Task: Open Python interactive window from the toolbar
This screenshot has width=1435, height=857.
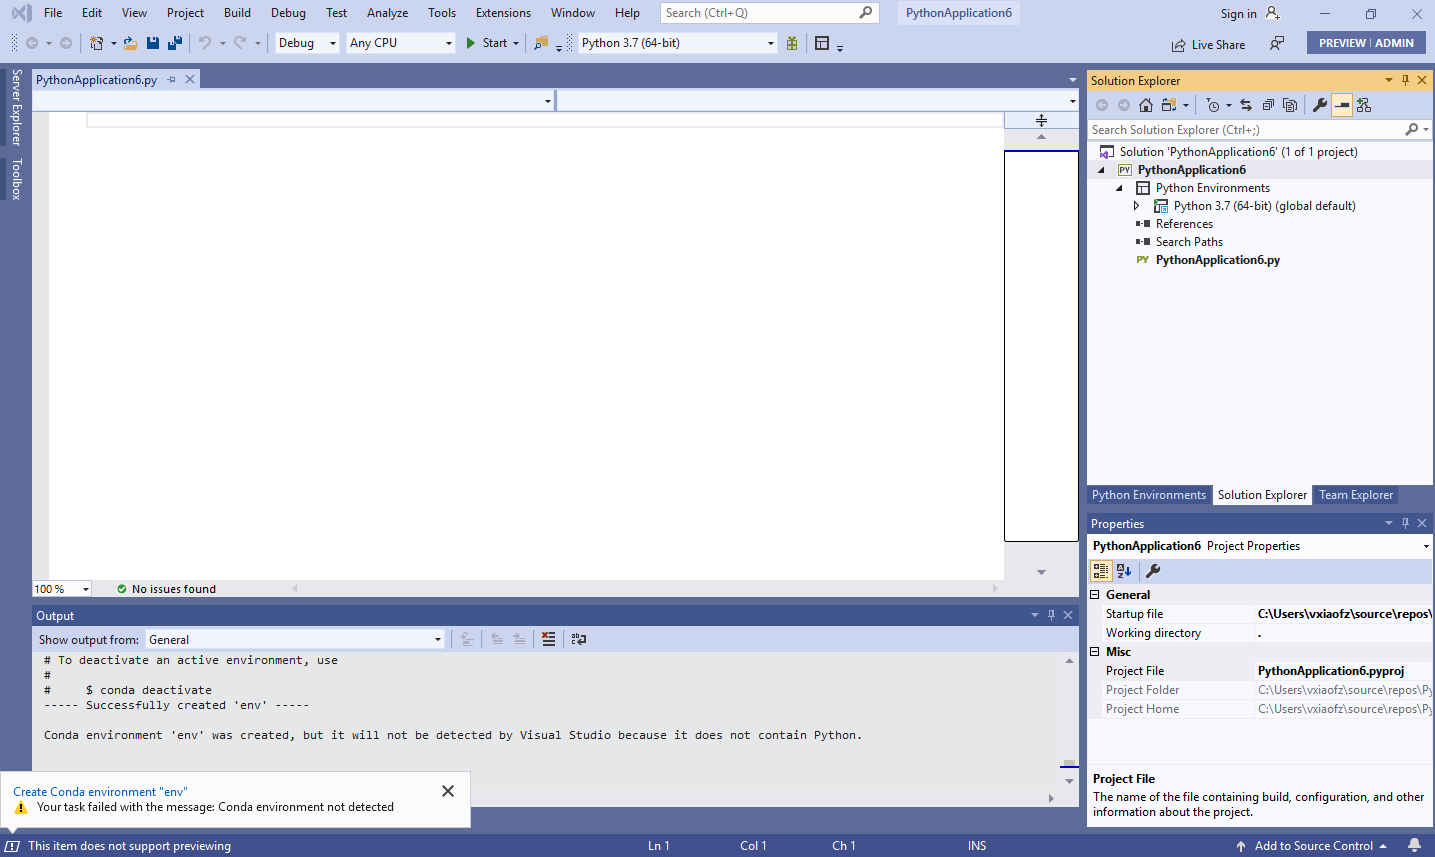Action: [x=791, y=43]
